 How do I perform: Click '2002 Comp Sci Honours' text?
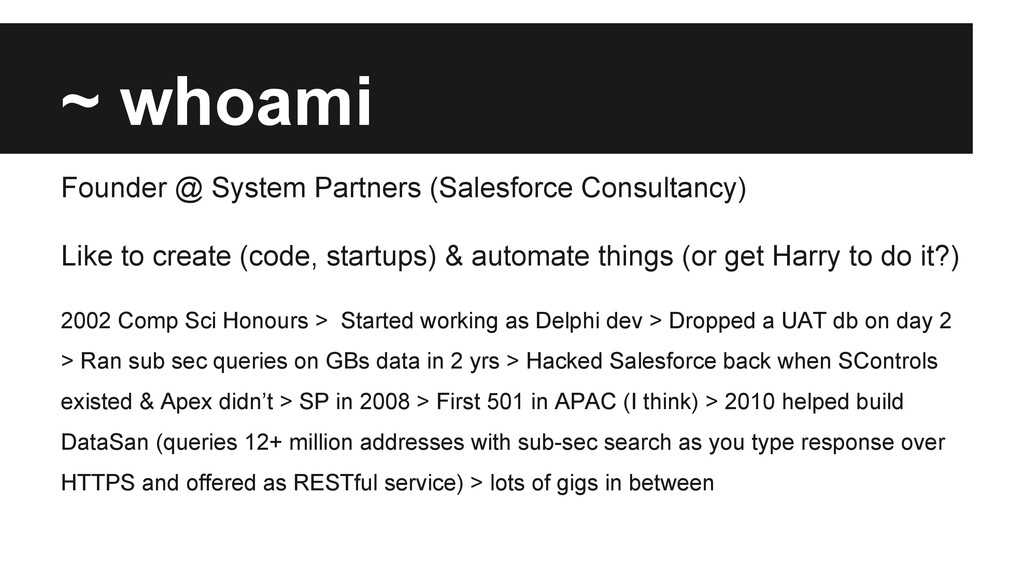click(x=185, y=321)
